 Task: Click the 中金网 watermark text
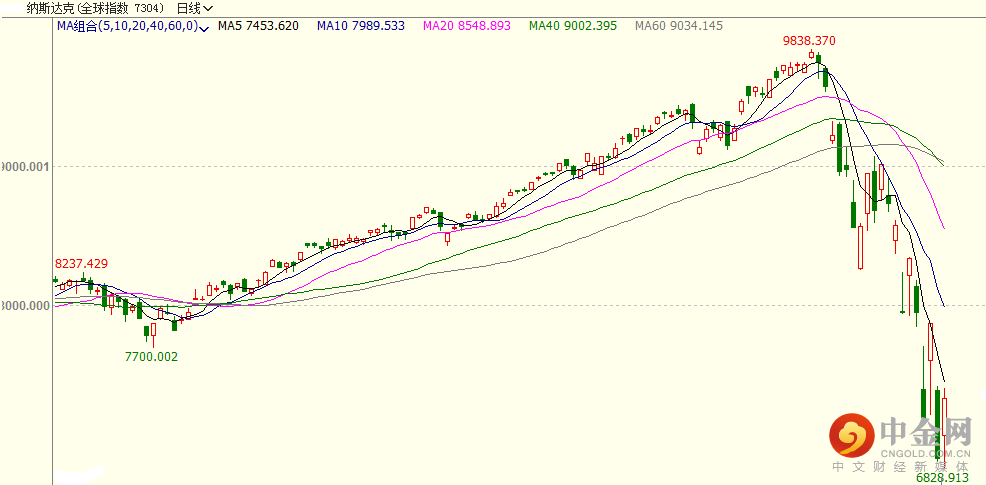926,431
